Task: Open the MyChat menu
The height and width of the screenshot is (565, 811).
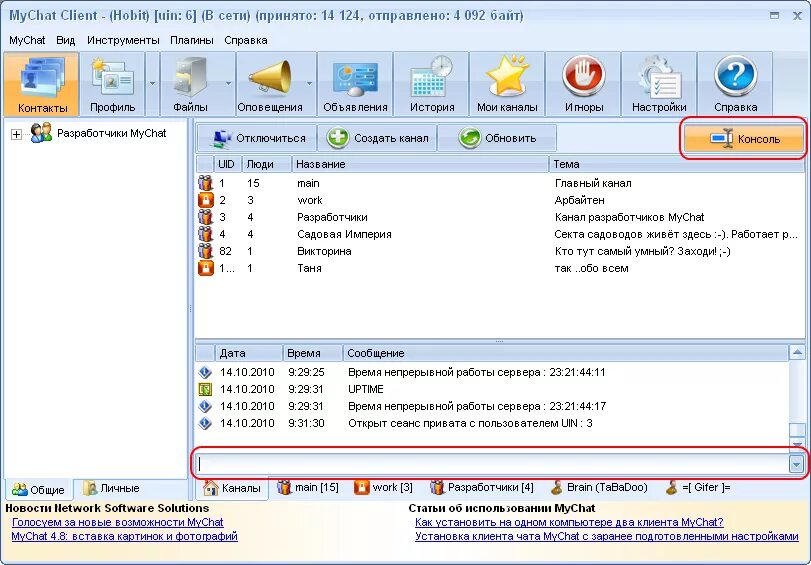Action: (x=27, y=40)
